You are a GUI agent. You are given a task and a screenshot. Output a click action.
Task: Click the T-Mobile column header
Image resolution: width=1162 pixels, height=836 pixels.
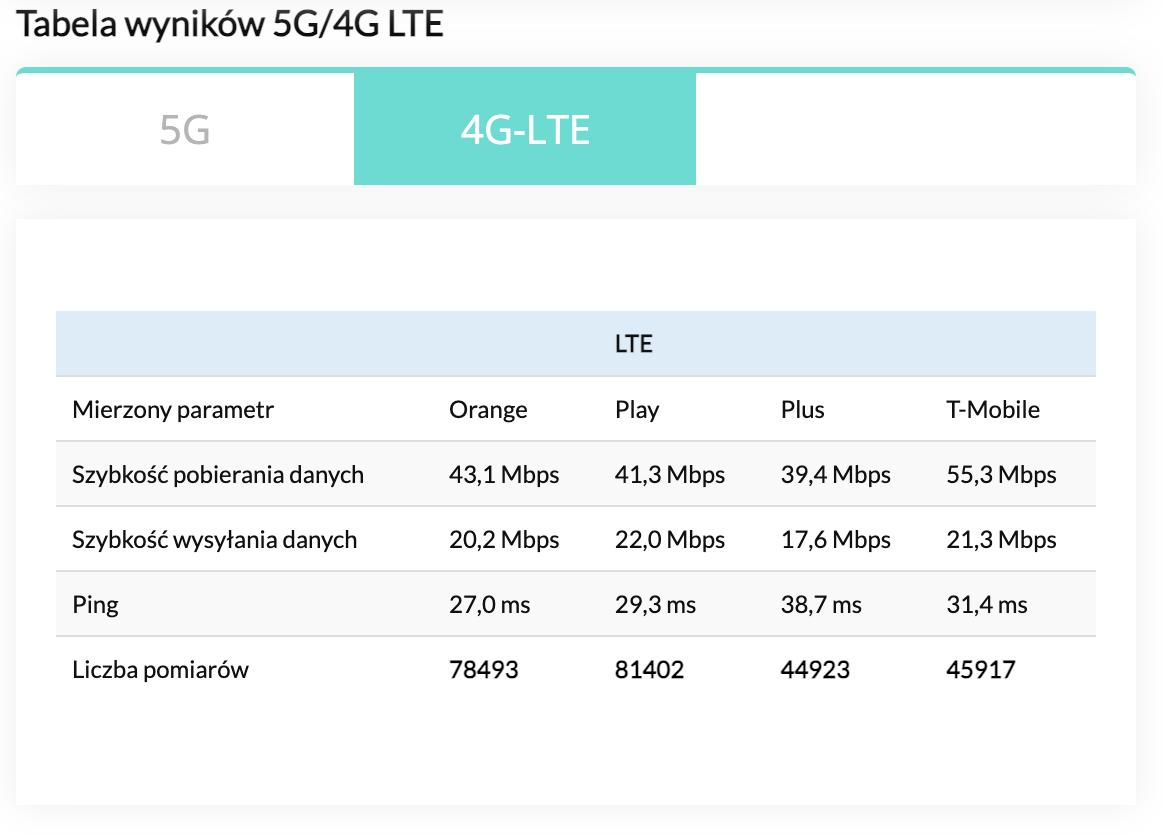[993, 409]
